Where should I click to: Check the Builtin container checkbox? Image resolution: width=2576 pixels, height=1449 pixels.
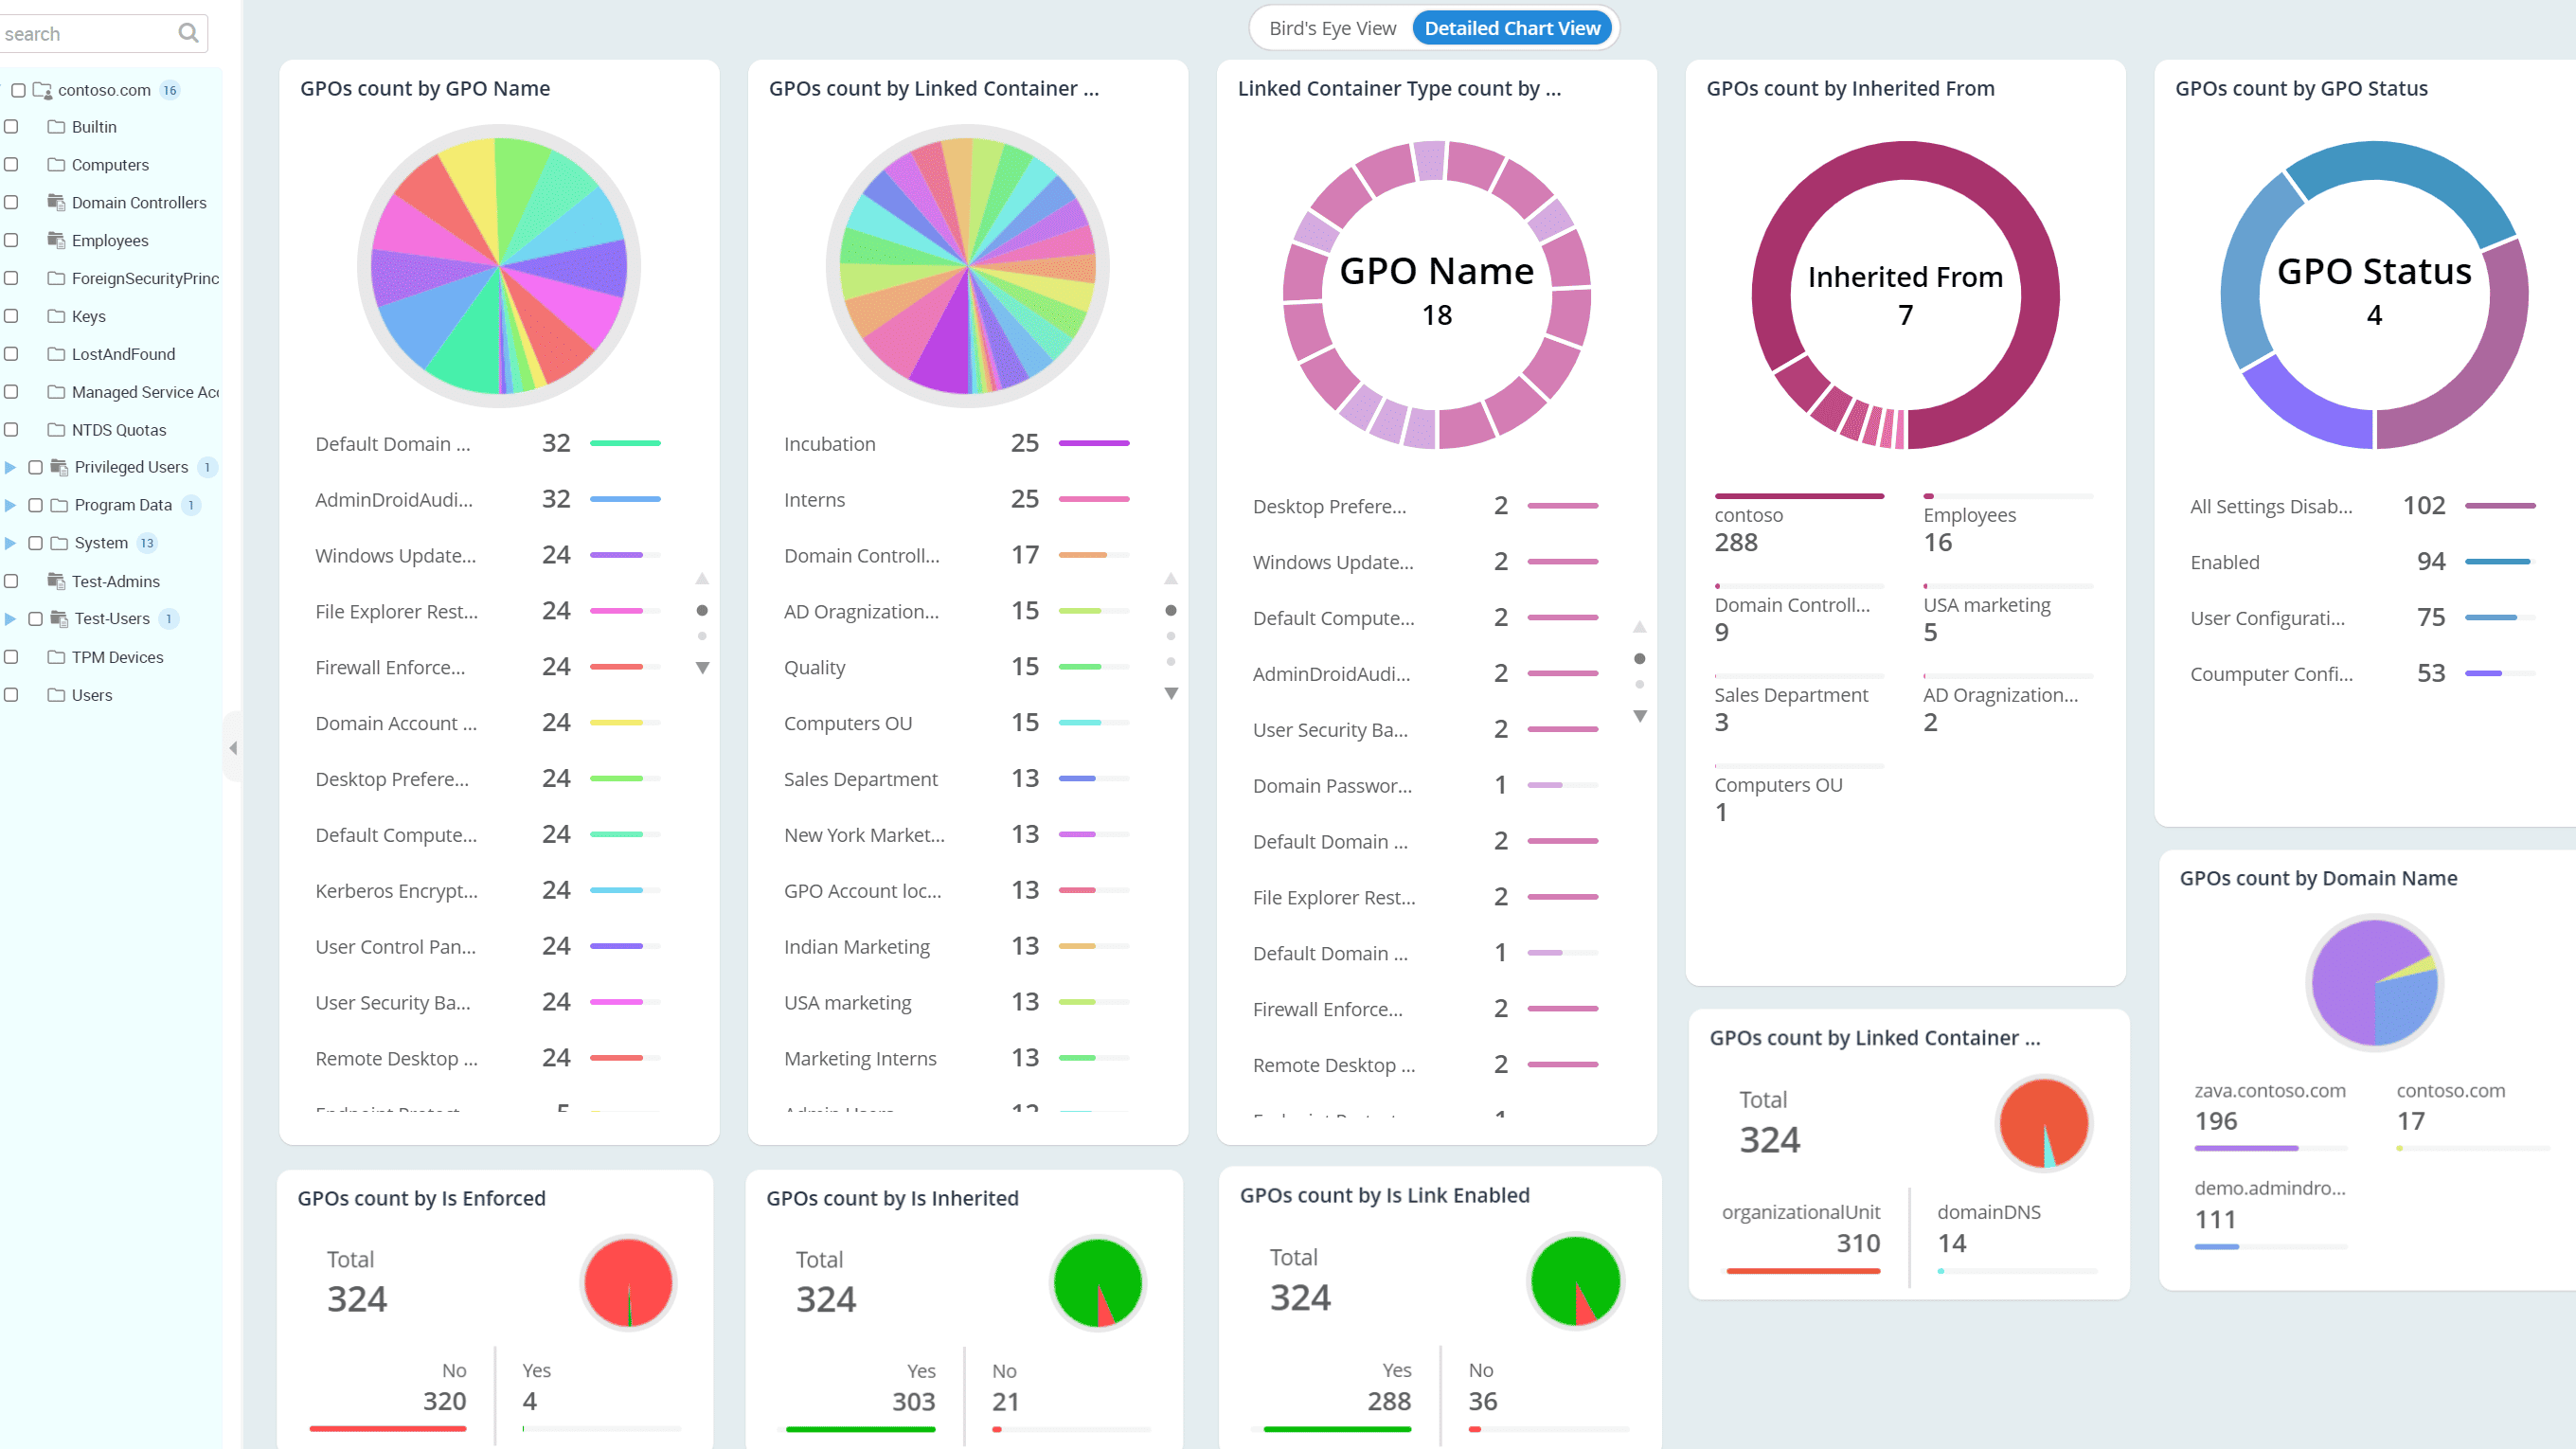pos(12,127)
